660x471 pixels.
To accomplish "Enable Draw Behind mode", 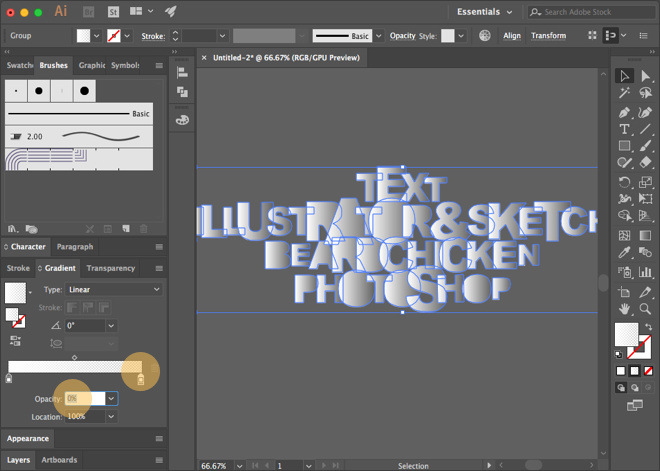I will (x=635, y=387).
